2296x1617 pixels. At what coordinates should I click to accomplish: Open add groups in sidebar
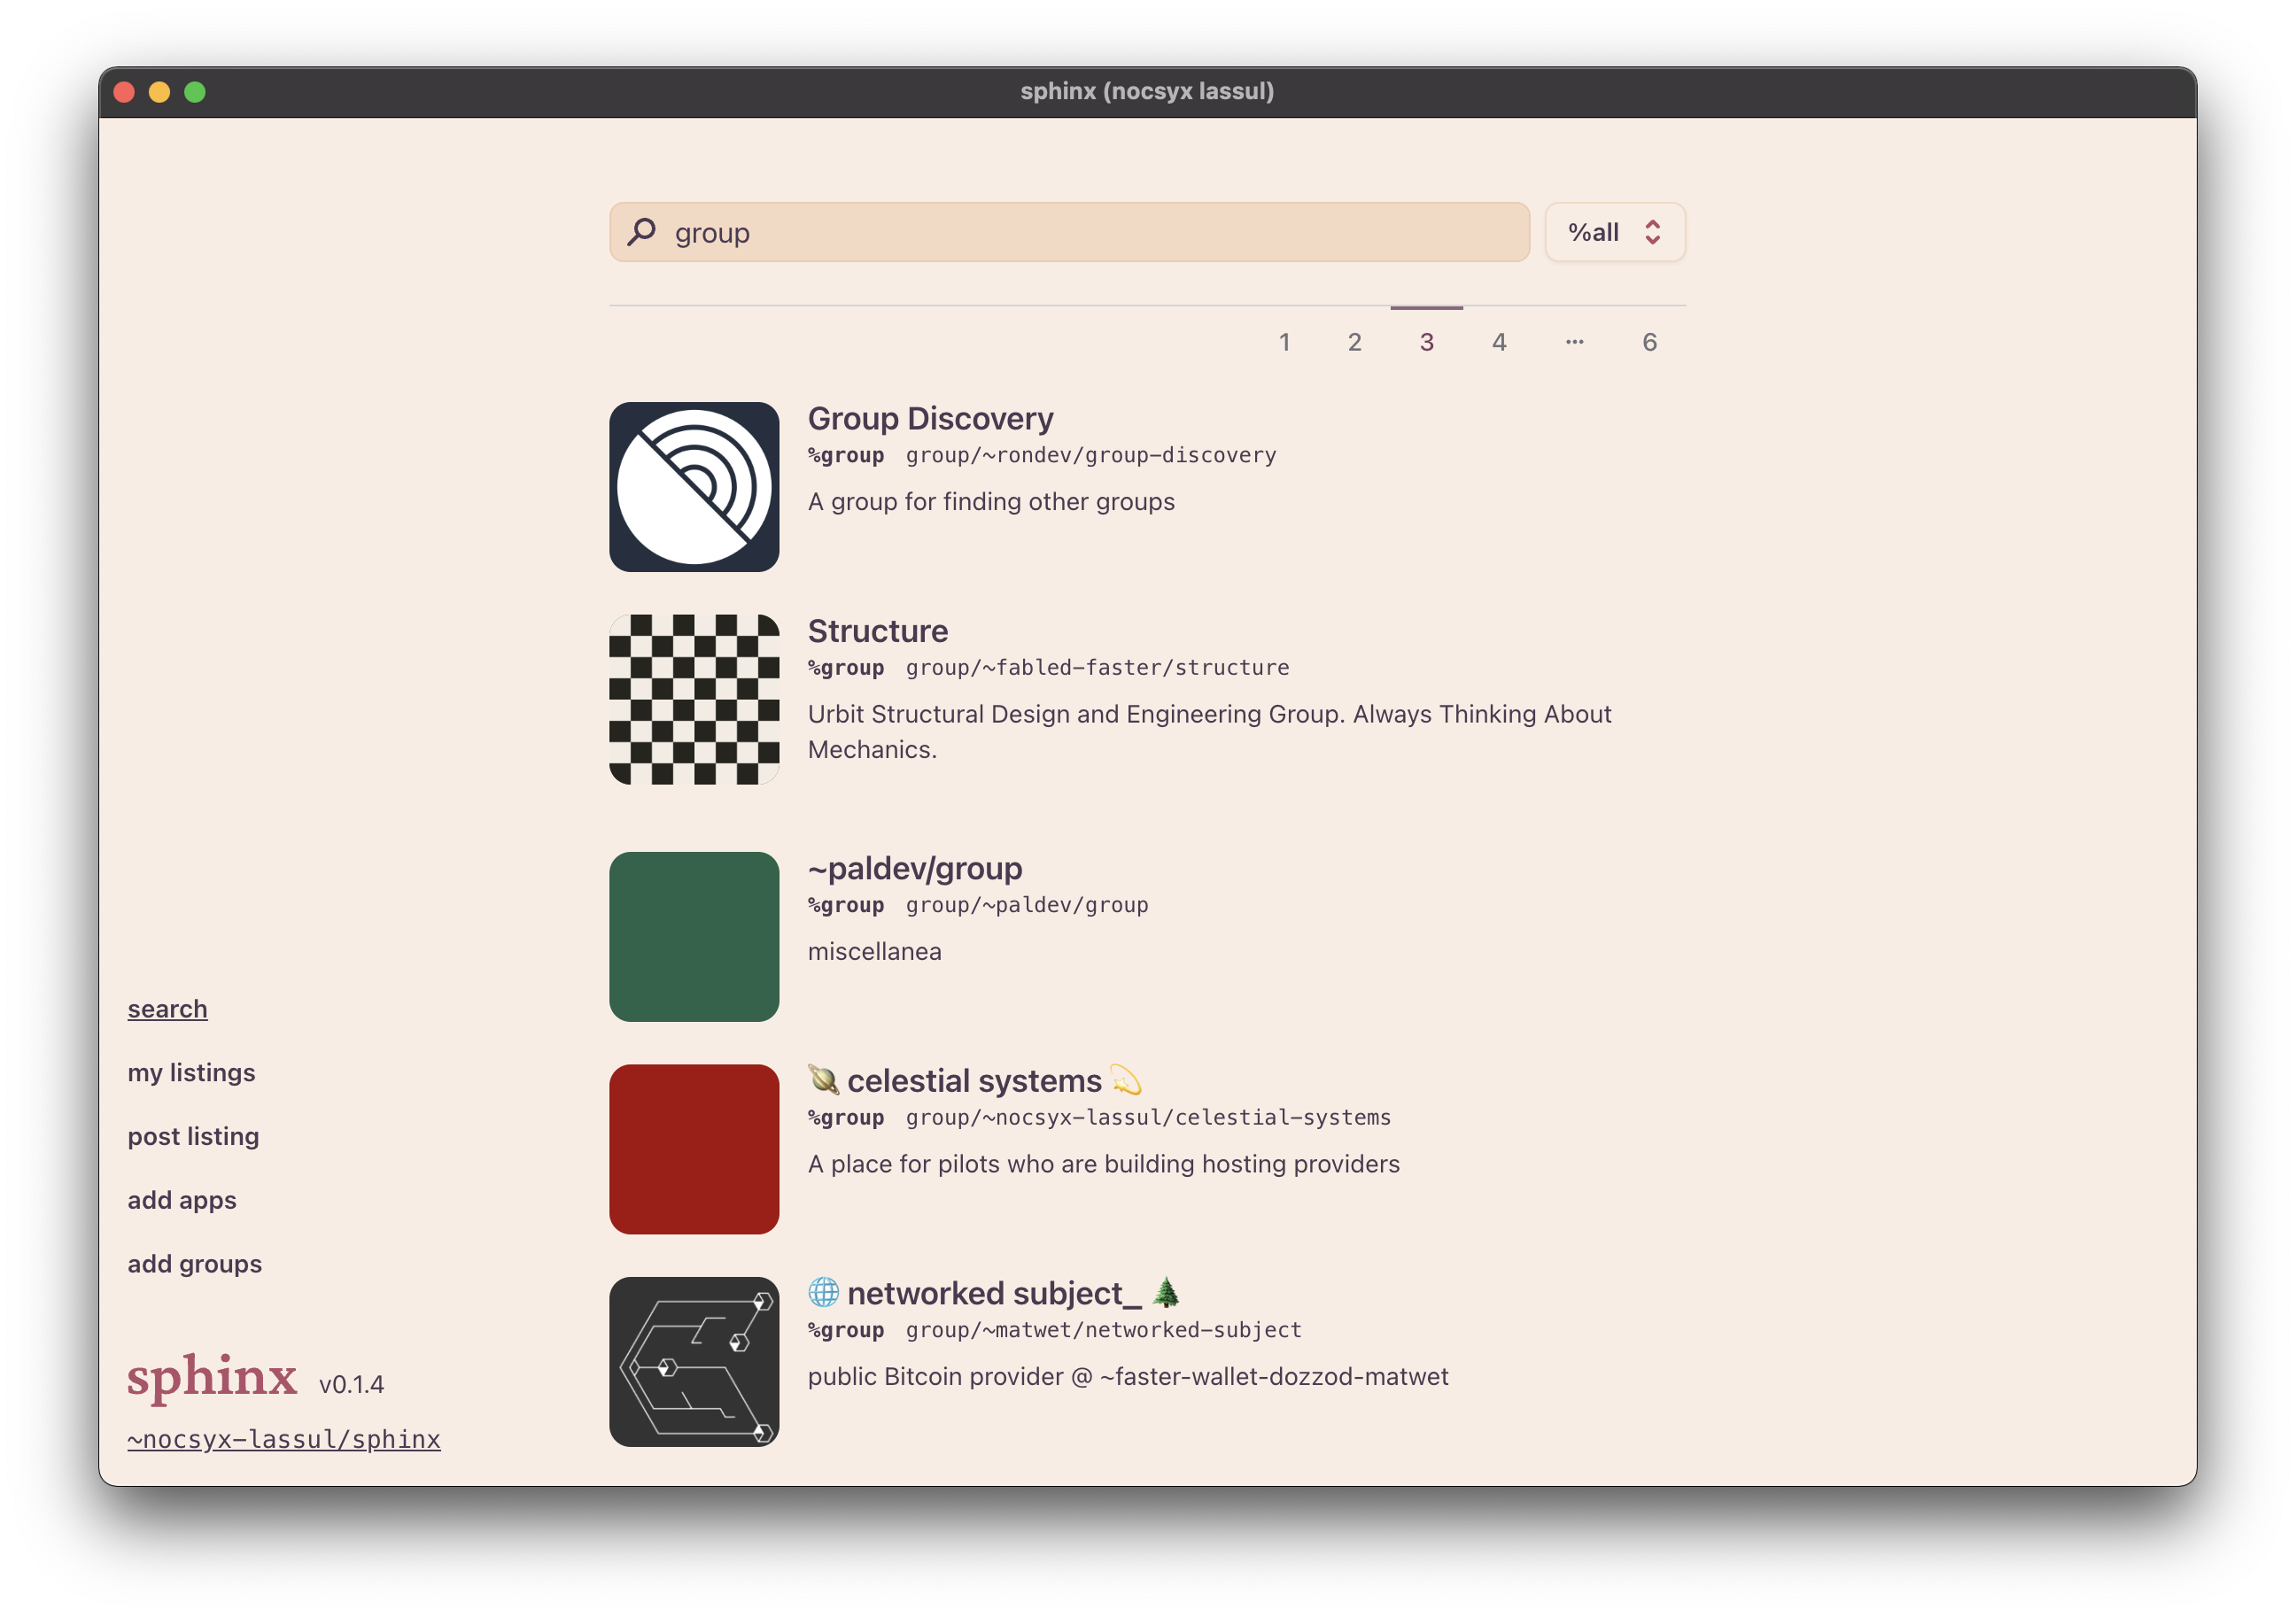pos(195,1264)
